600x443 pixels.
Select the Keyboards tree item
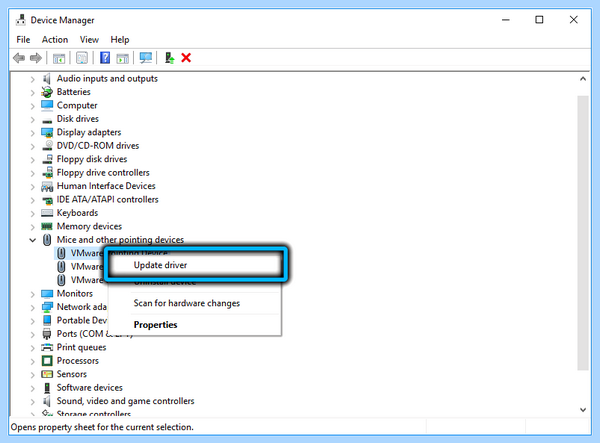tap(77, 213)
